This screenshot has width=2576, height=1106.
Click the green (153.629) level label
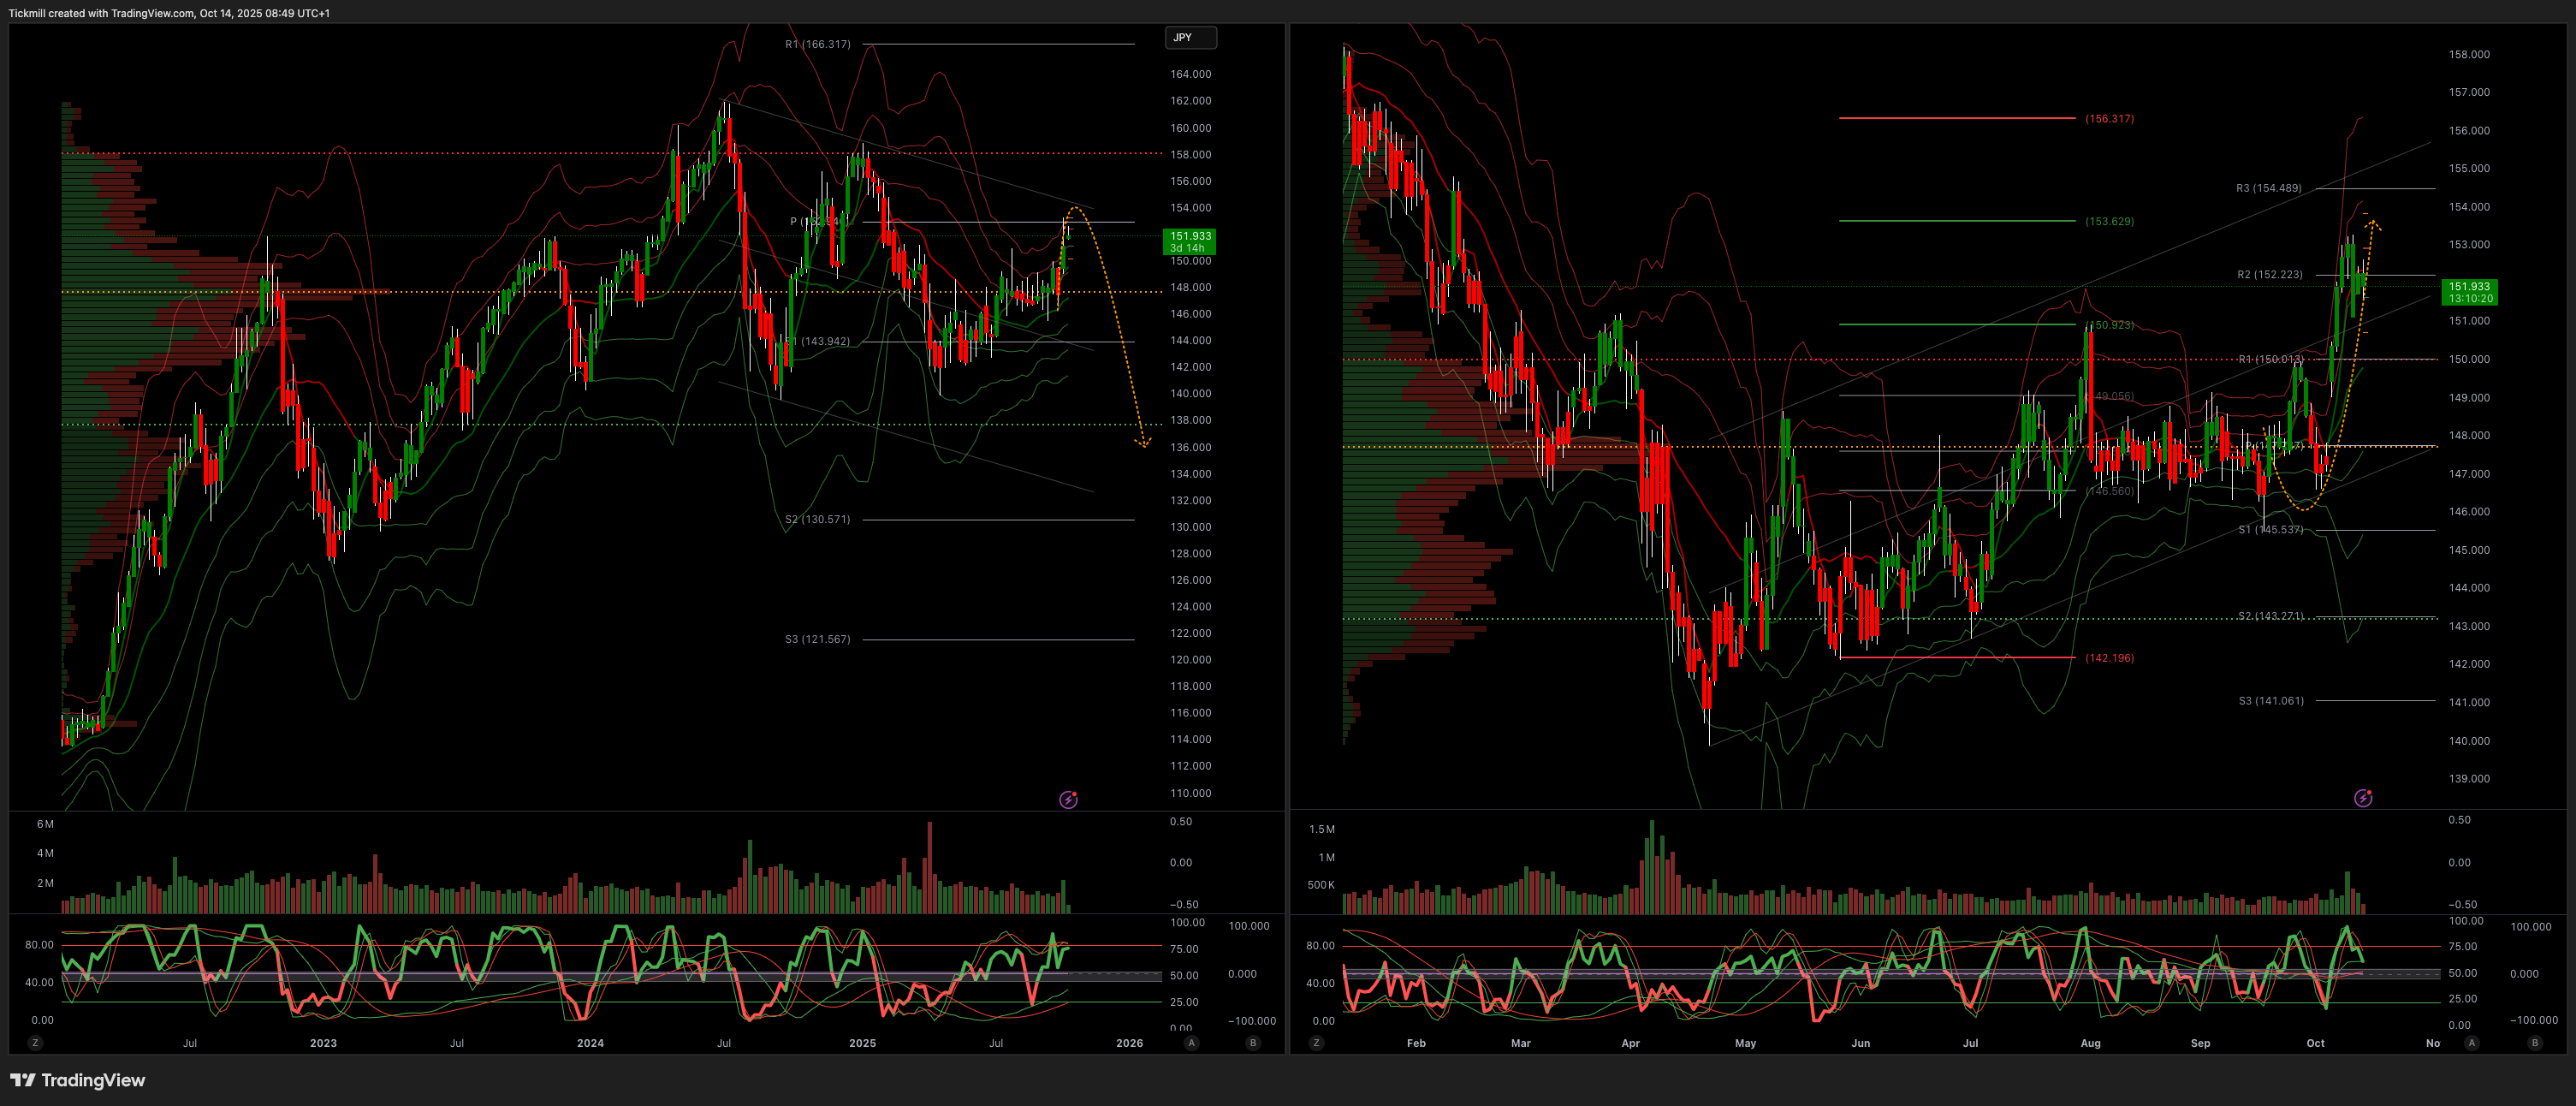[2109, 221]
